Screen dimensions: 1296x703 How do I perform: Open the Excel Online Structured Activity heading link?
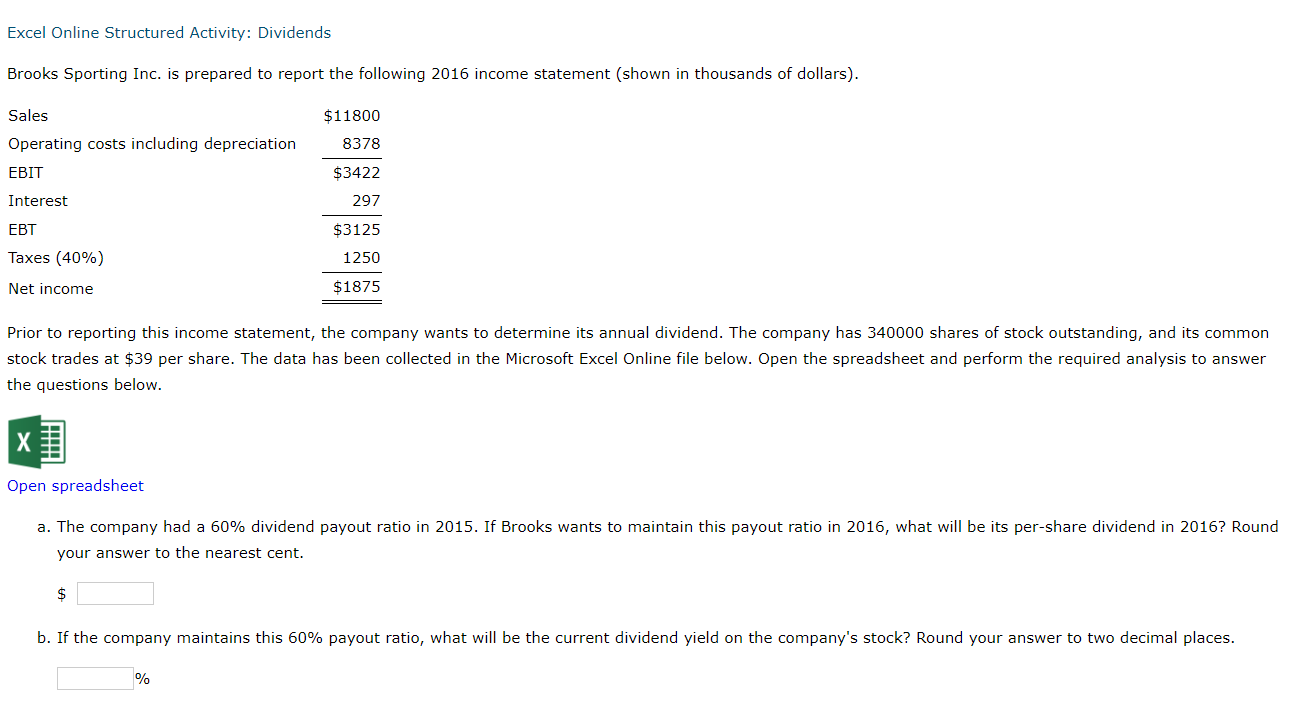tap(168, 32)
